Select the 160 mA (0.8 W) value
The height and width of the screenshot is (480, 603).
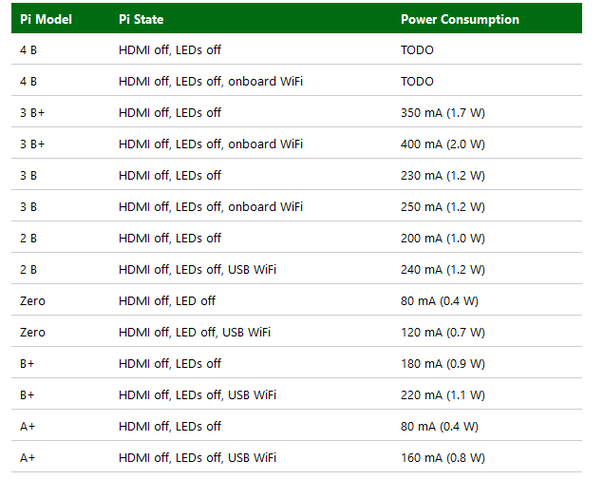click(443, 458)
